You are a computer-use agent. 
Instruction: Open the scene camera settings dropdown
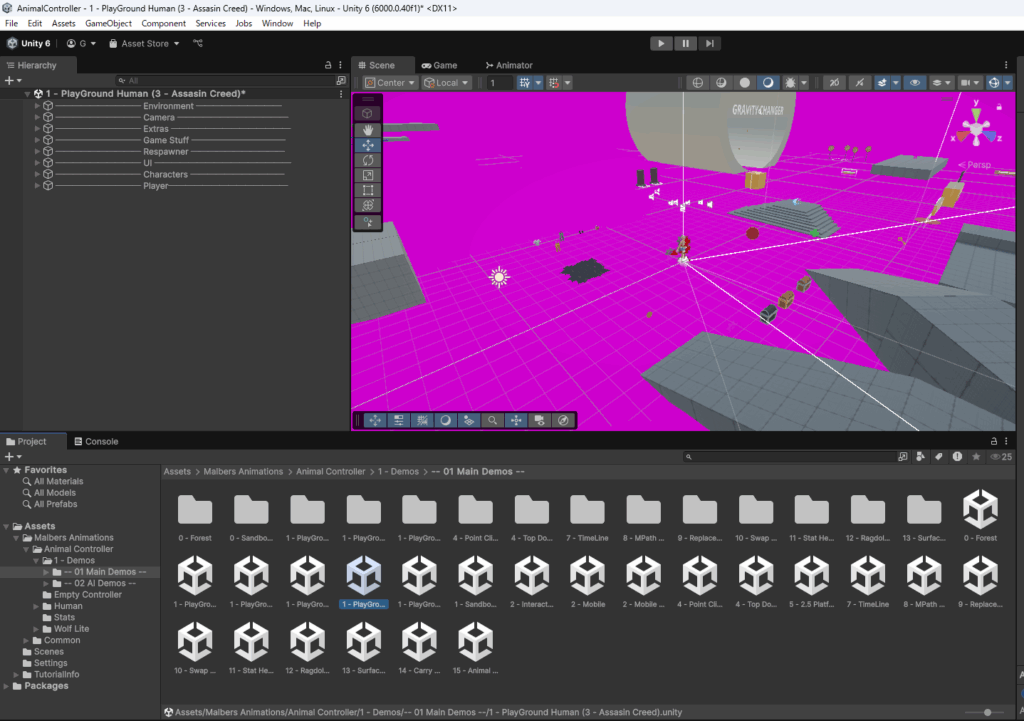click(969, 82)
